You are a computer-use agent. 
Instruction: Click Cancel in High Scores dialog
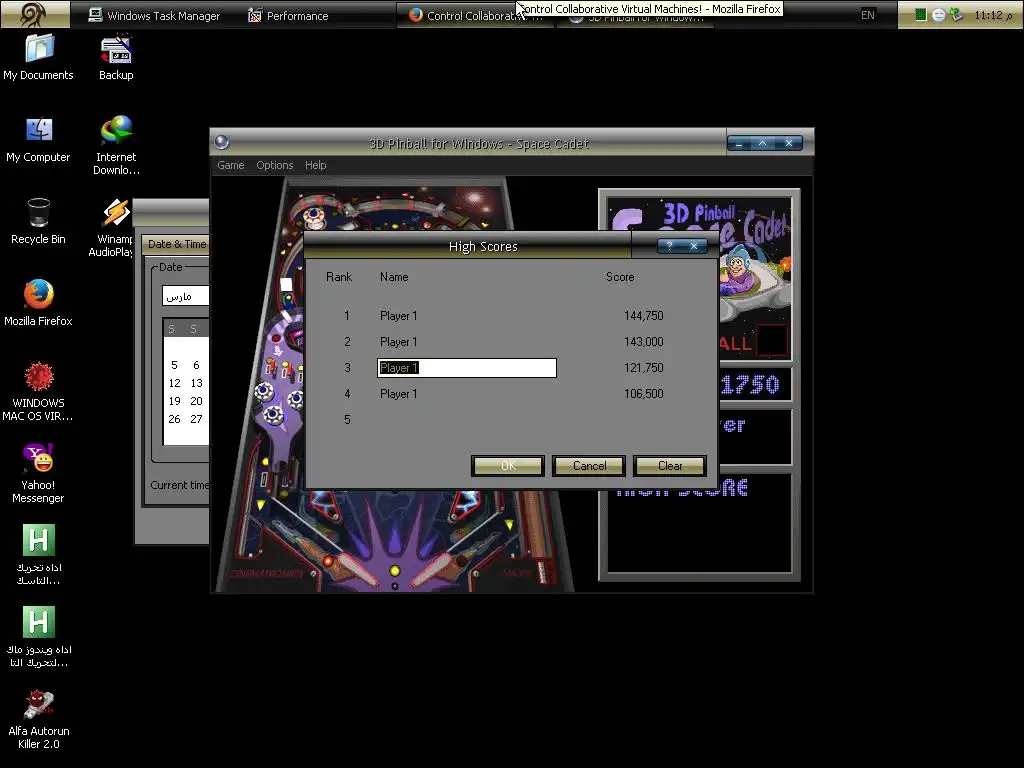(x=589, y=466)
